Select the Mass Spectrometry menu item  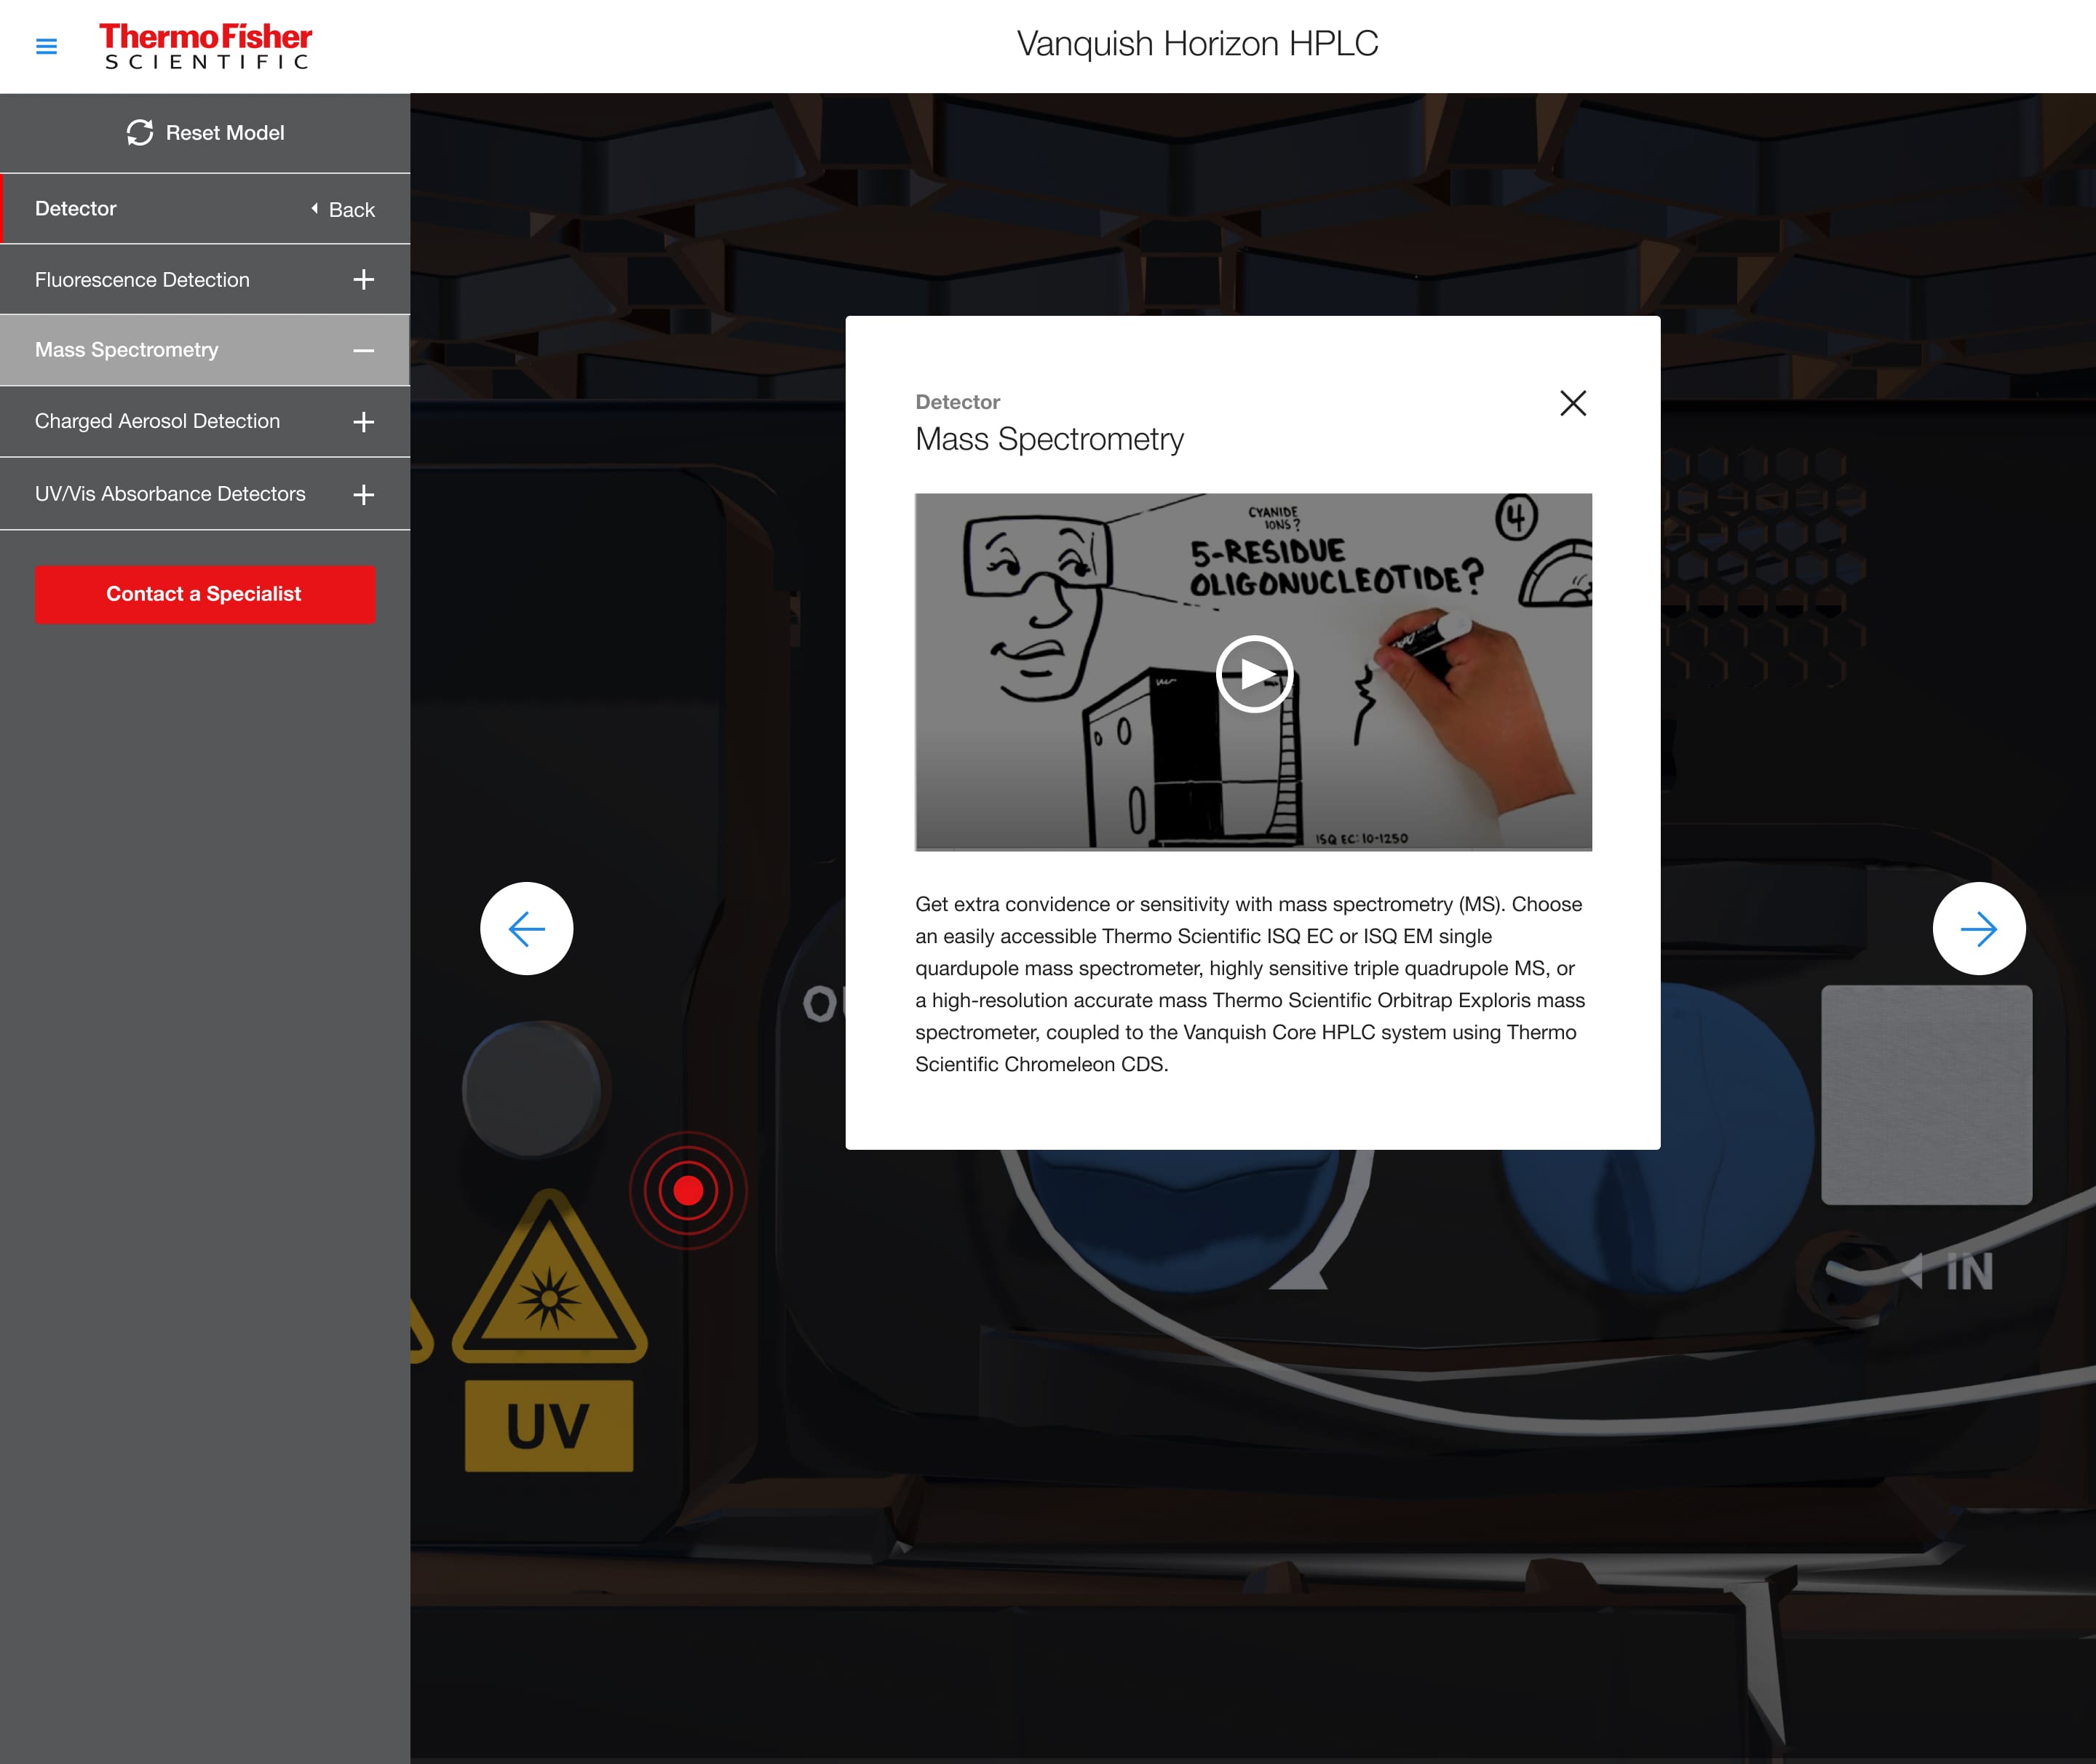click(x=205, y=351)
